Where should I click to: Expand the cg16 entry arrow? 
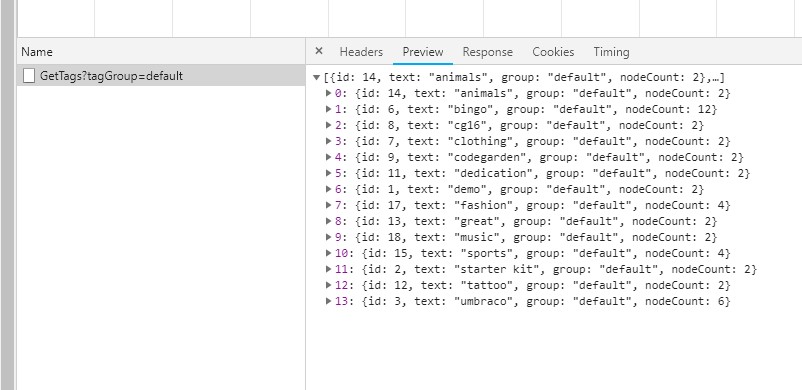(x=328, y=125)
